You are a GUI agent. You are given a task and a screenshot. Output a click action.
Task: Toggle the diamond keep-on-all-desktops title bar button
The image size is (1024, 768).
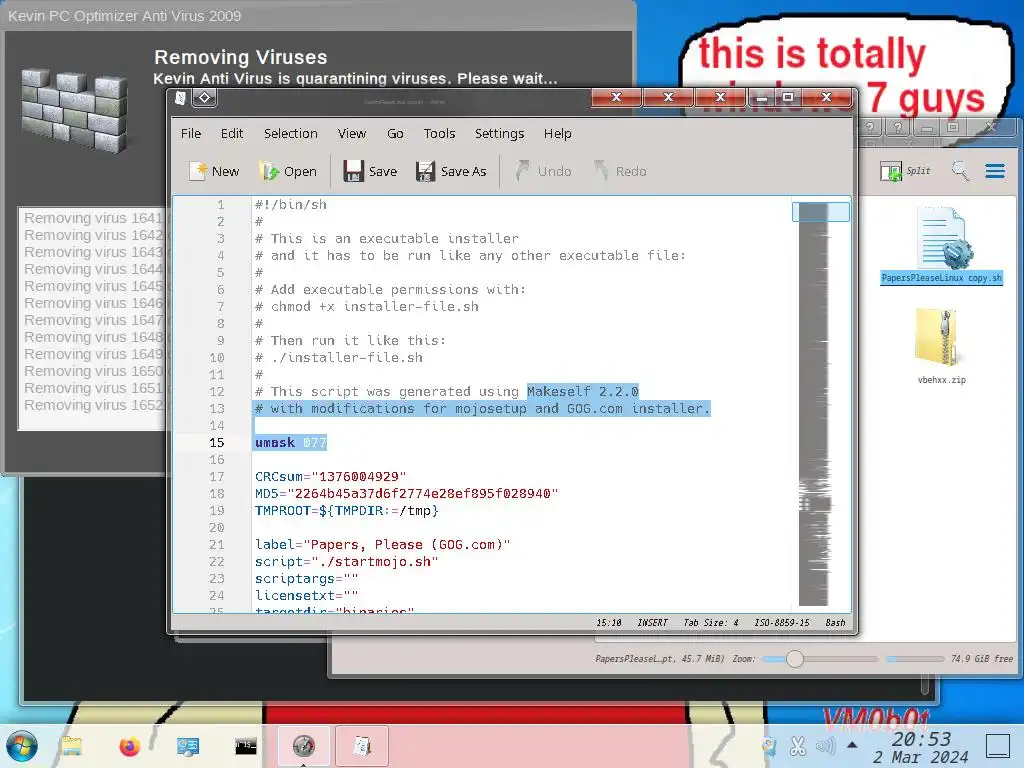204,98
